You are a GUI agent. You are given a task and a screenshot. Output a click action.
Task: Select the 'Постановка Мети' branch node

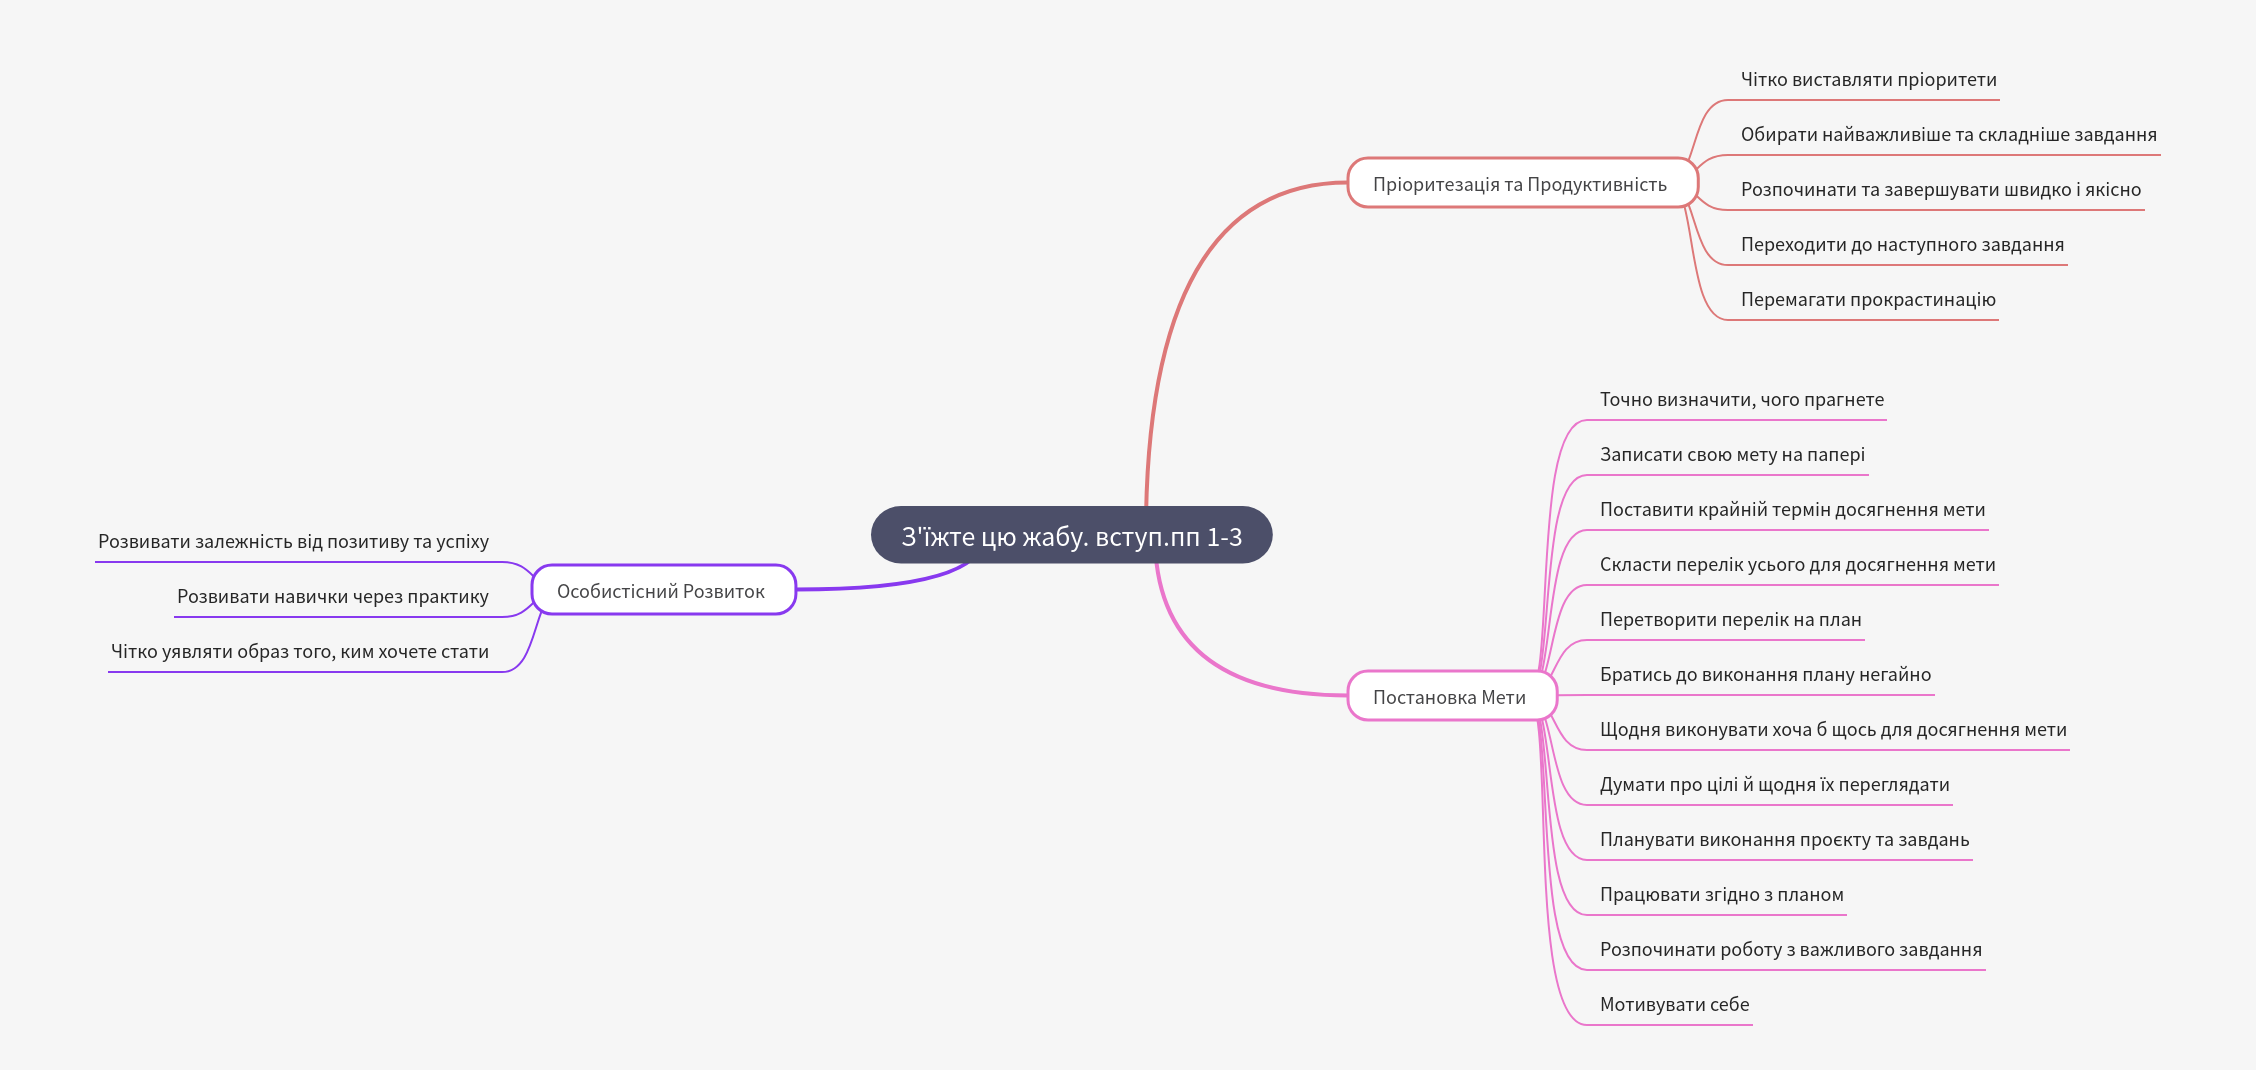tap(1449, 697)
